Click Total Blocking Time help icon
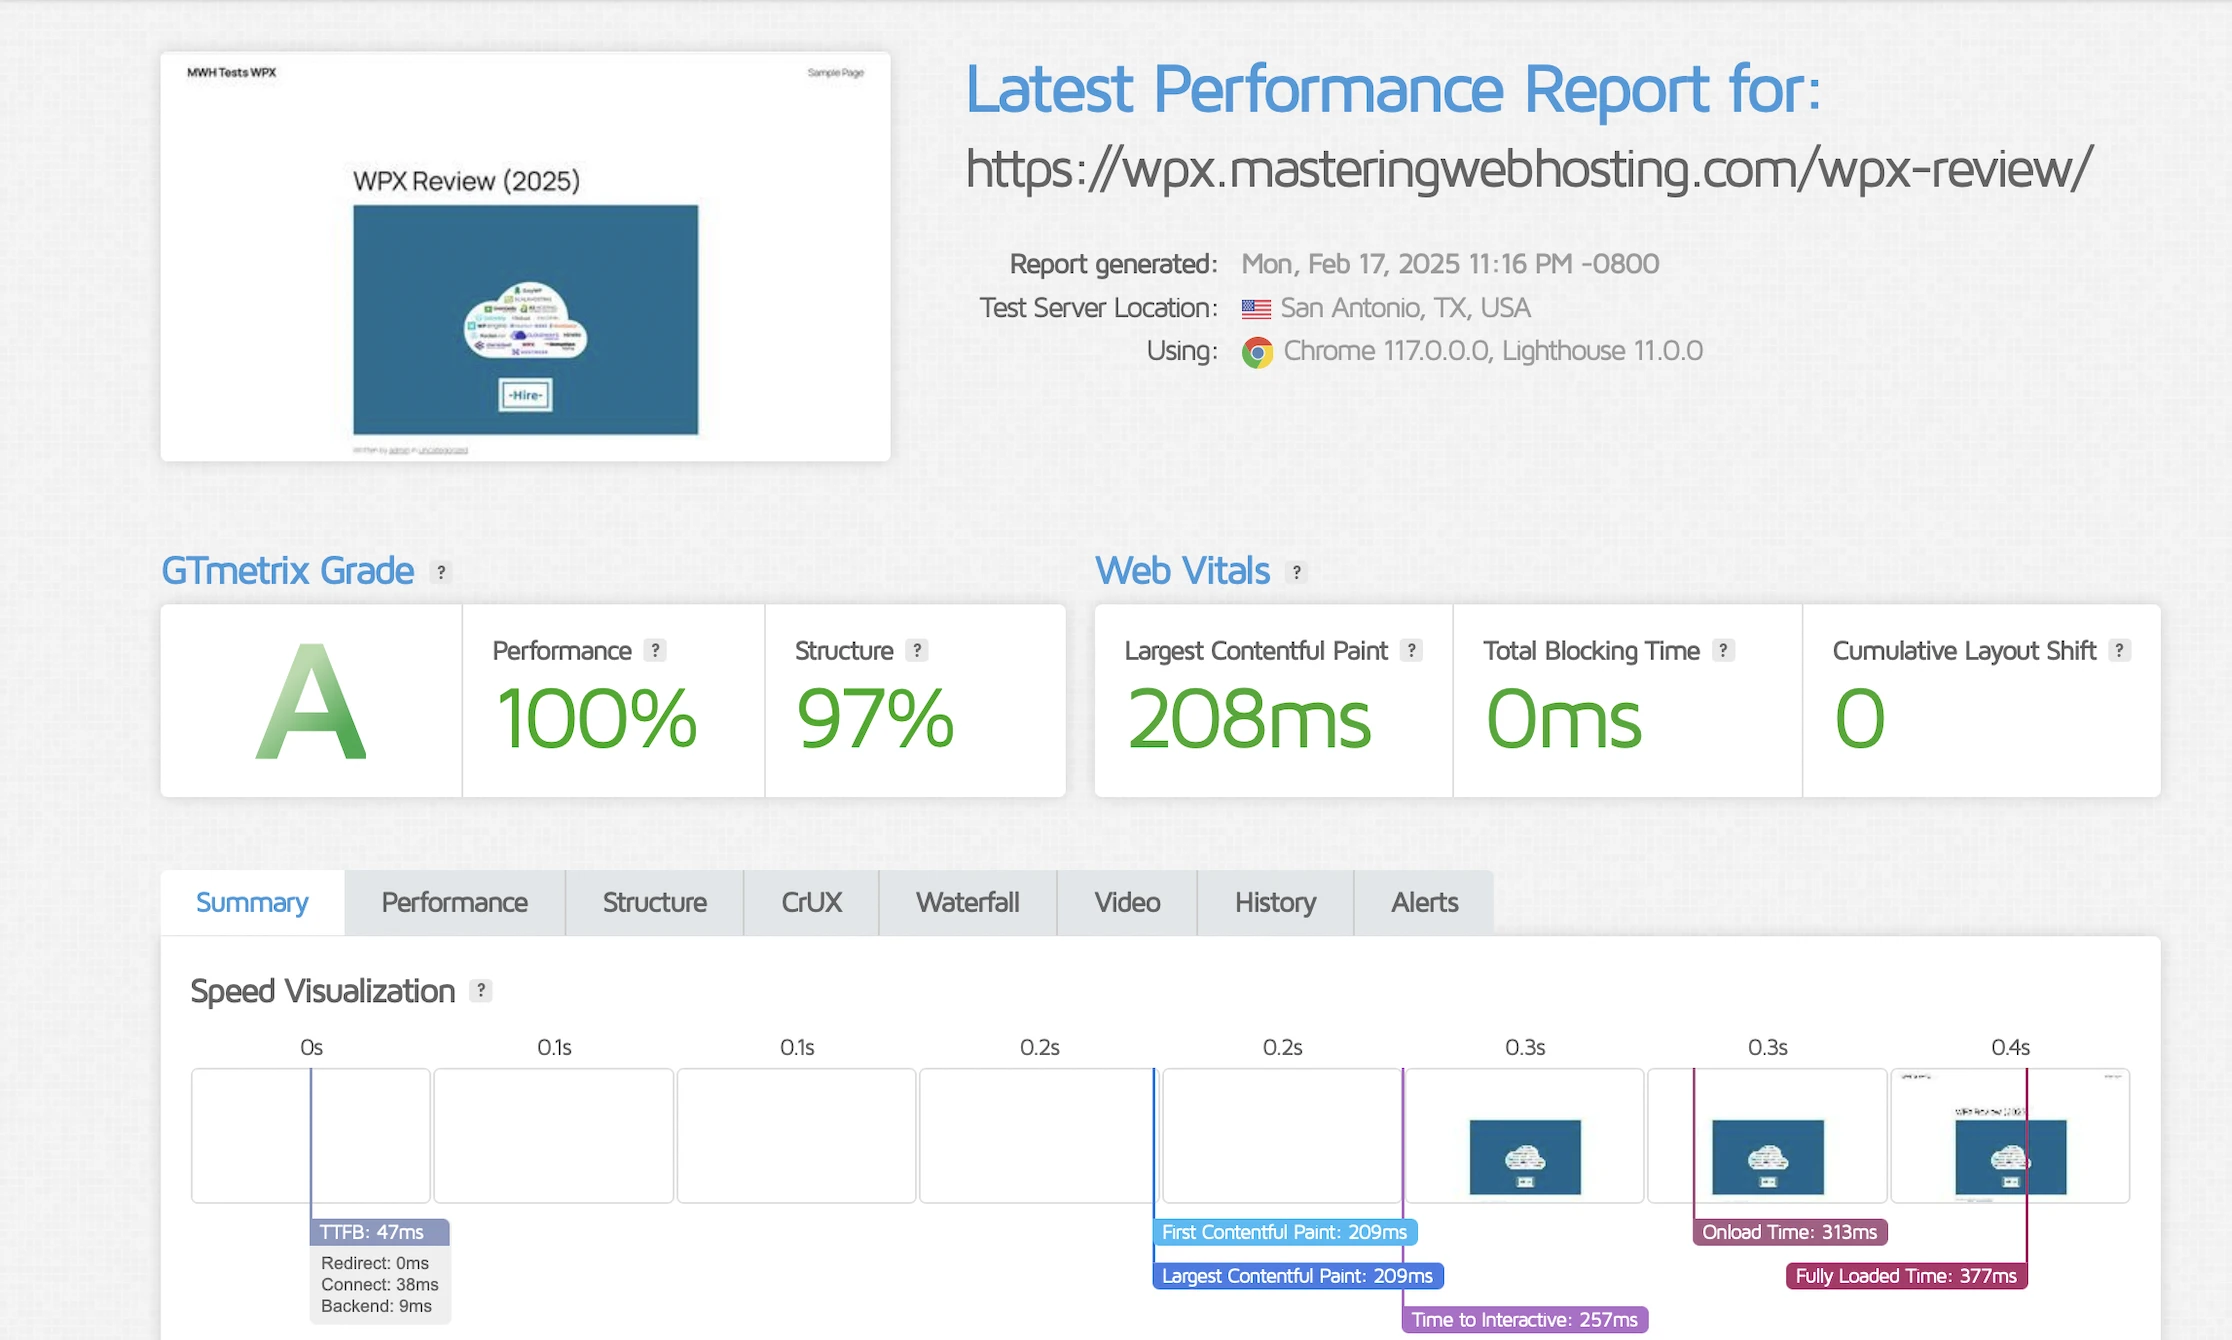Viewport: 2232px width, 1340px height. pyautogui.click(x=1723, y=650)
